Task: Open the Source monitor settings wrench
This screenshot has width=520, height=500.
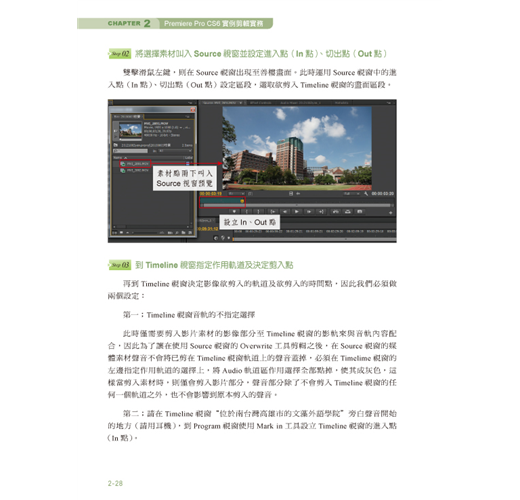Action: click(366, 193)
